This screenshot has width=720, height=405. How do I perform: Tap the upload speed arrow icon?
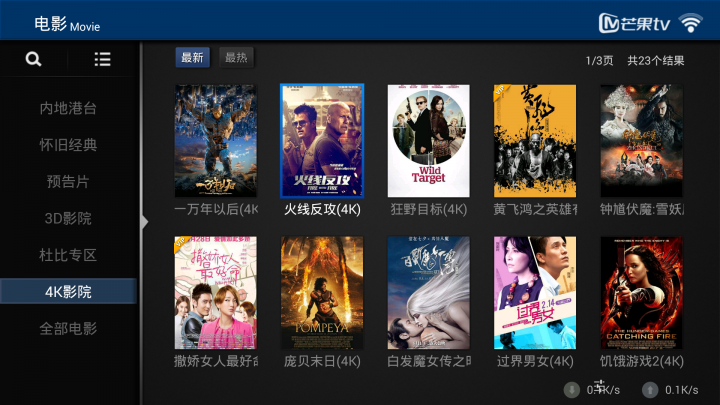[650, 390]
